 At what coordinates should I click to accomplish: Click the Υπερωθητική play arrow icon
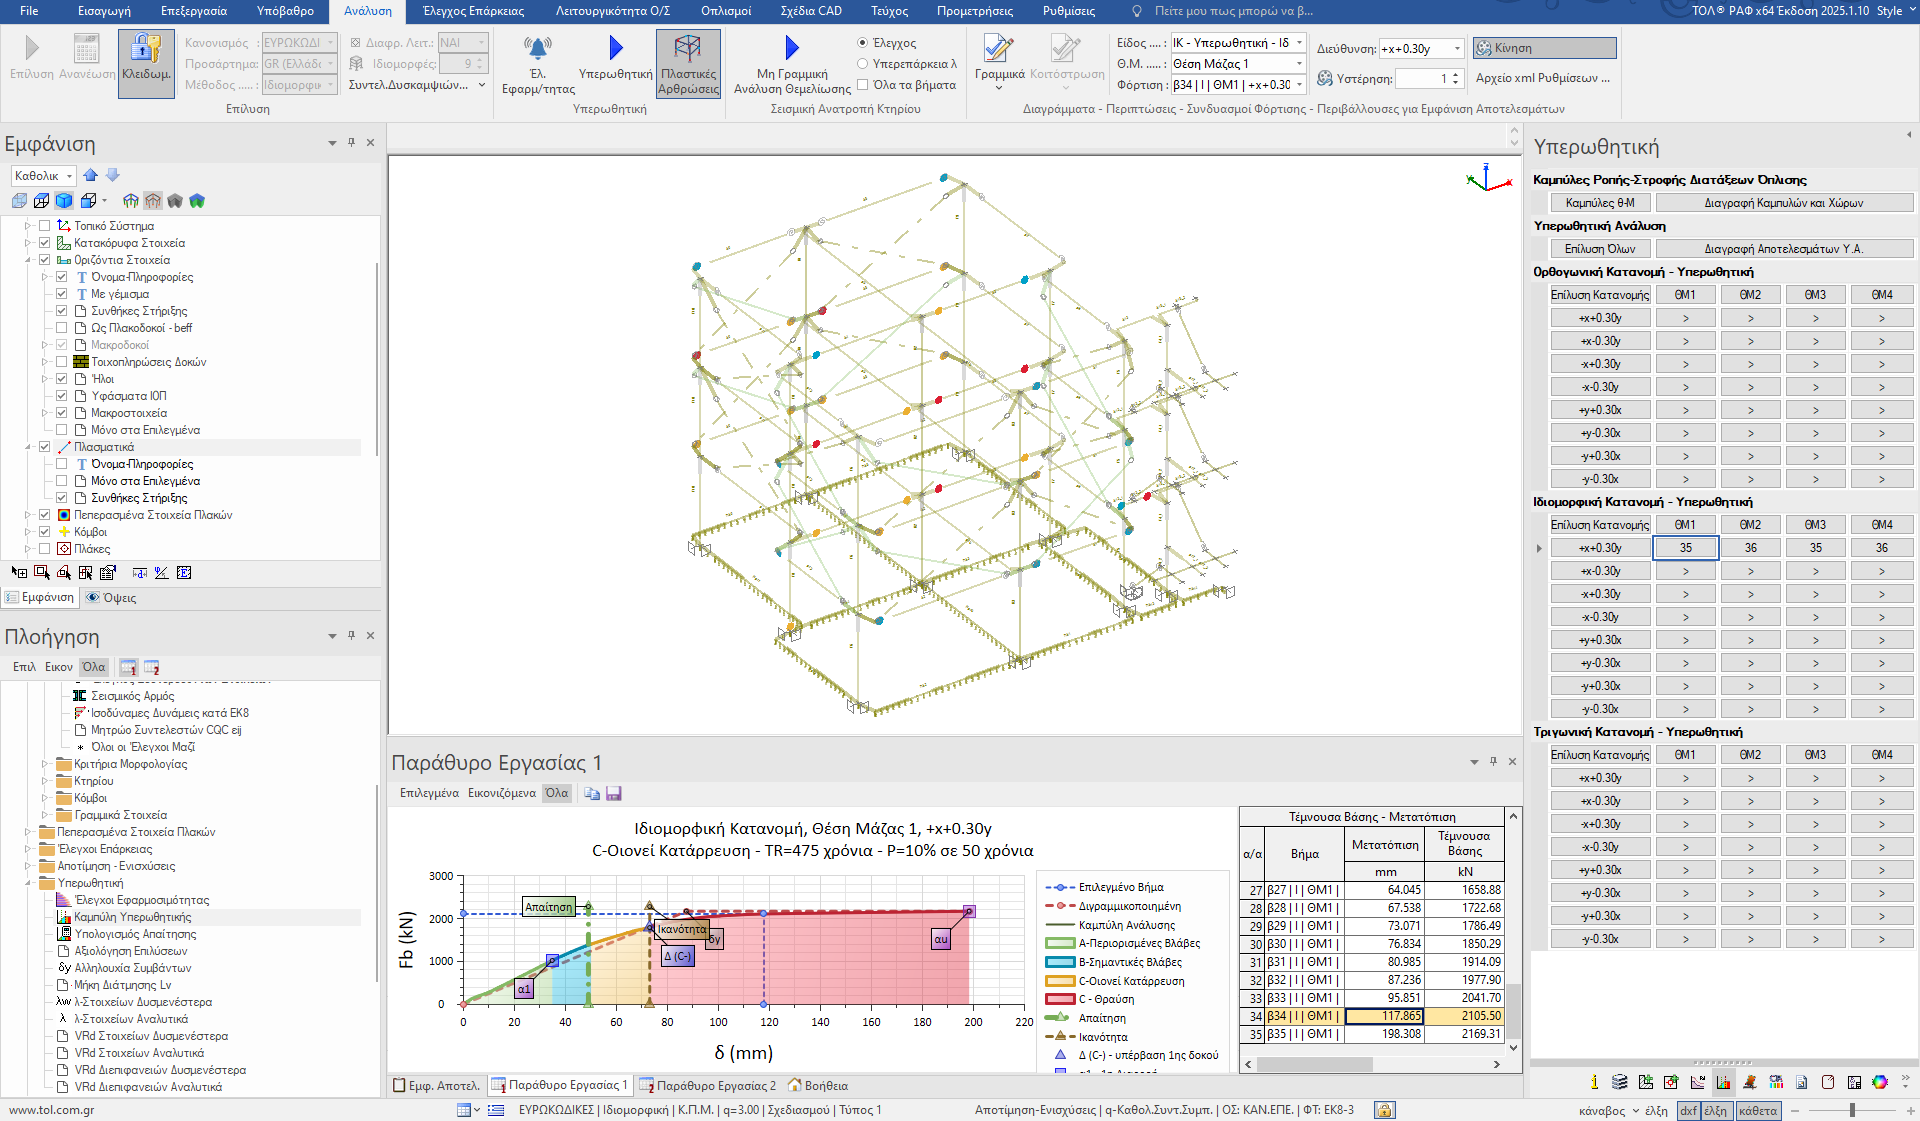615,48
